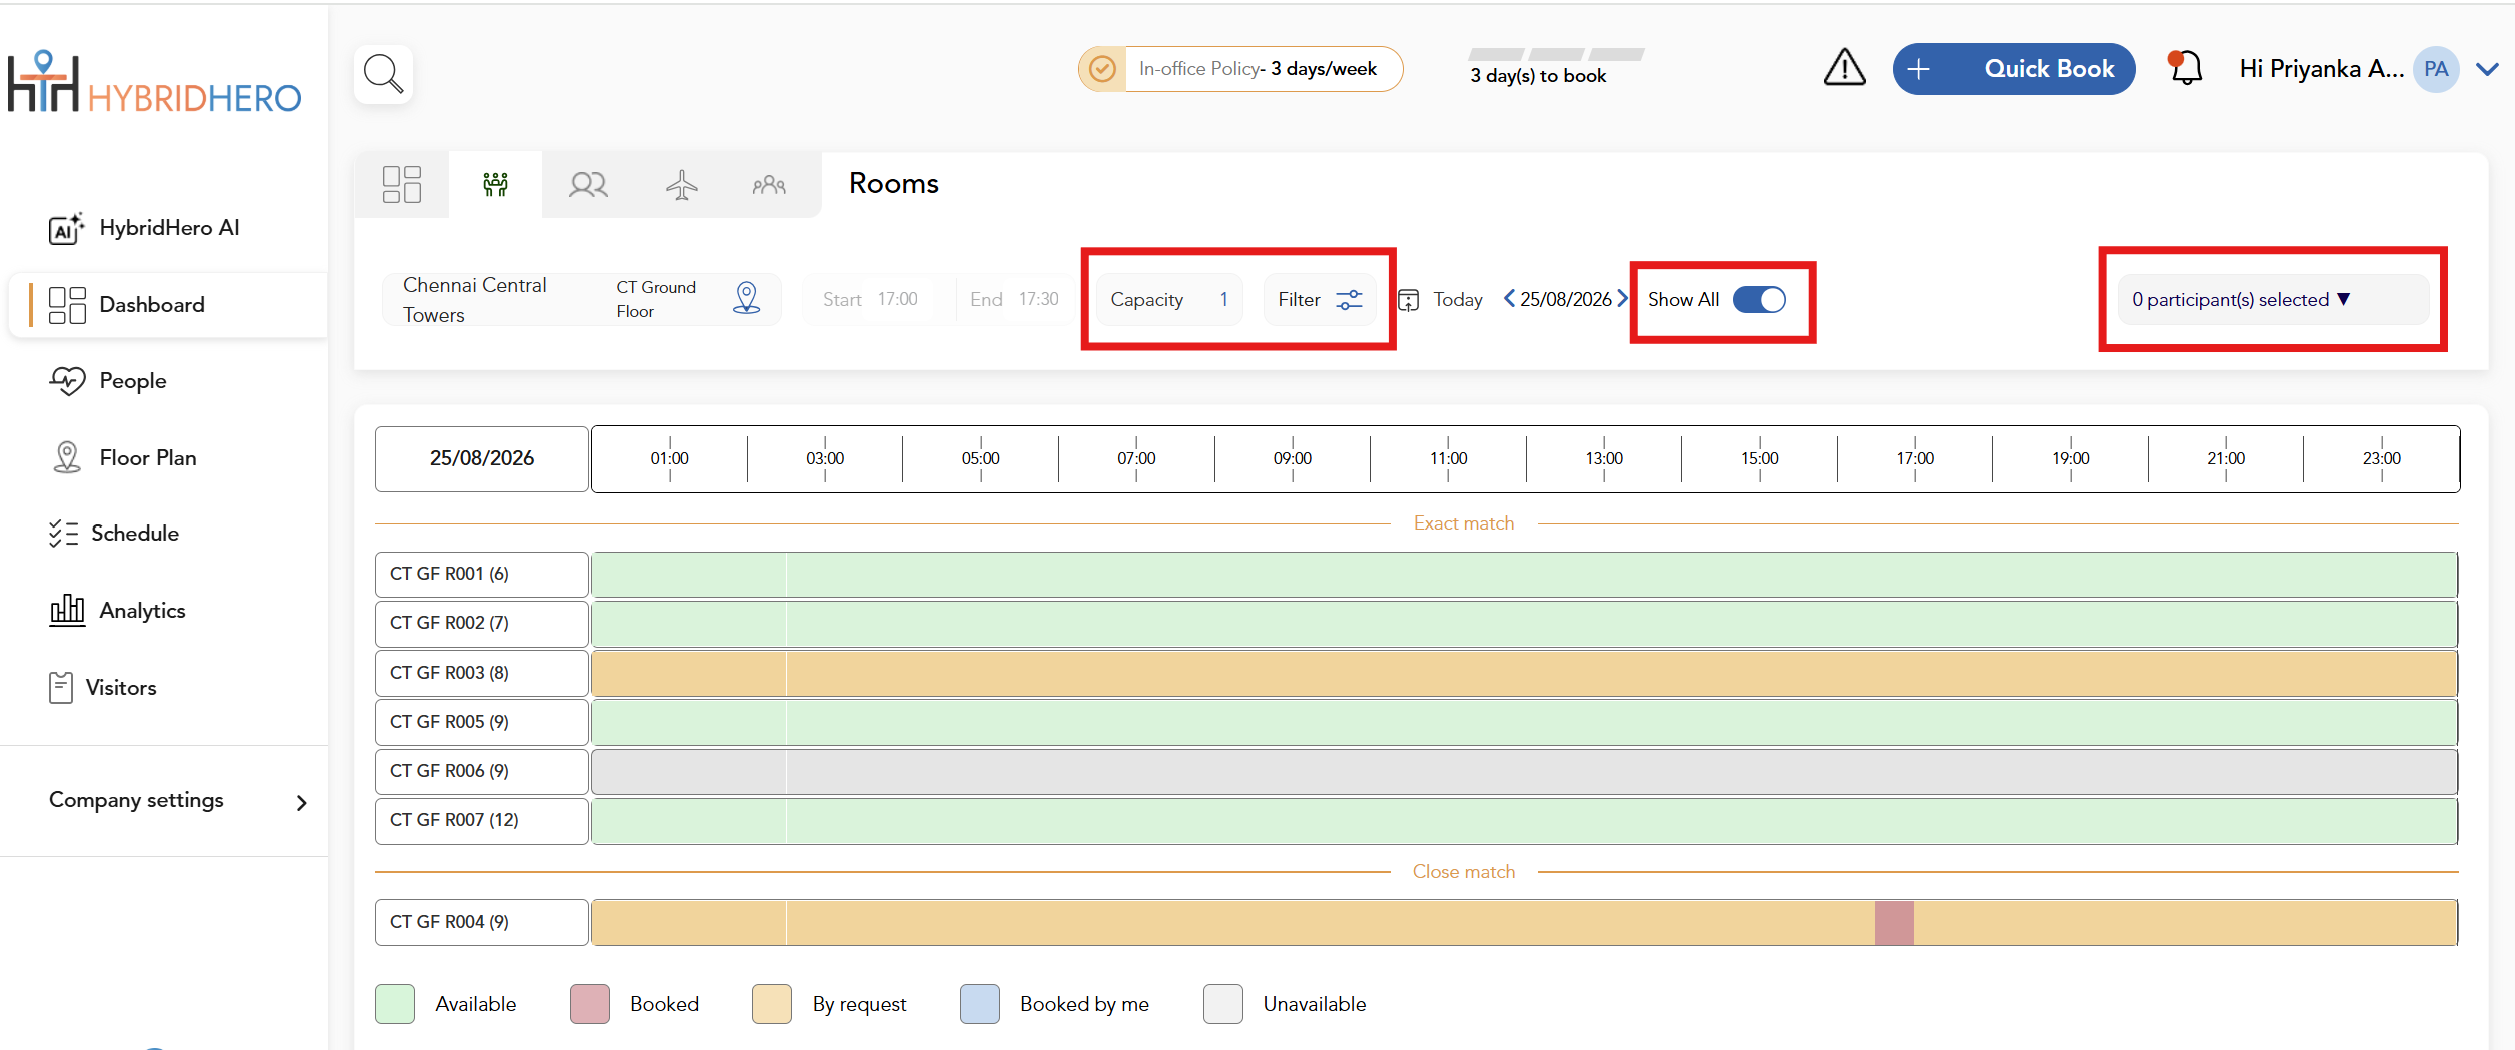Click the Dashboard sidebar icon
Image resolution: width=2515 pixels, height=1050 pixels.
[x=67, y=305]
